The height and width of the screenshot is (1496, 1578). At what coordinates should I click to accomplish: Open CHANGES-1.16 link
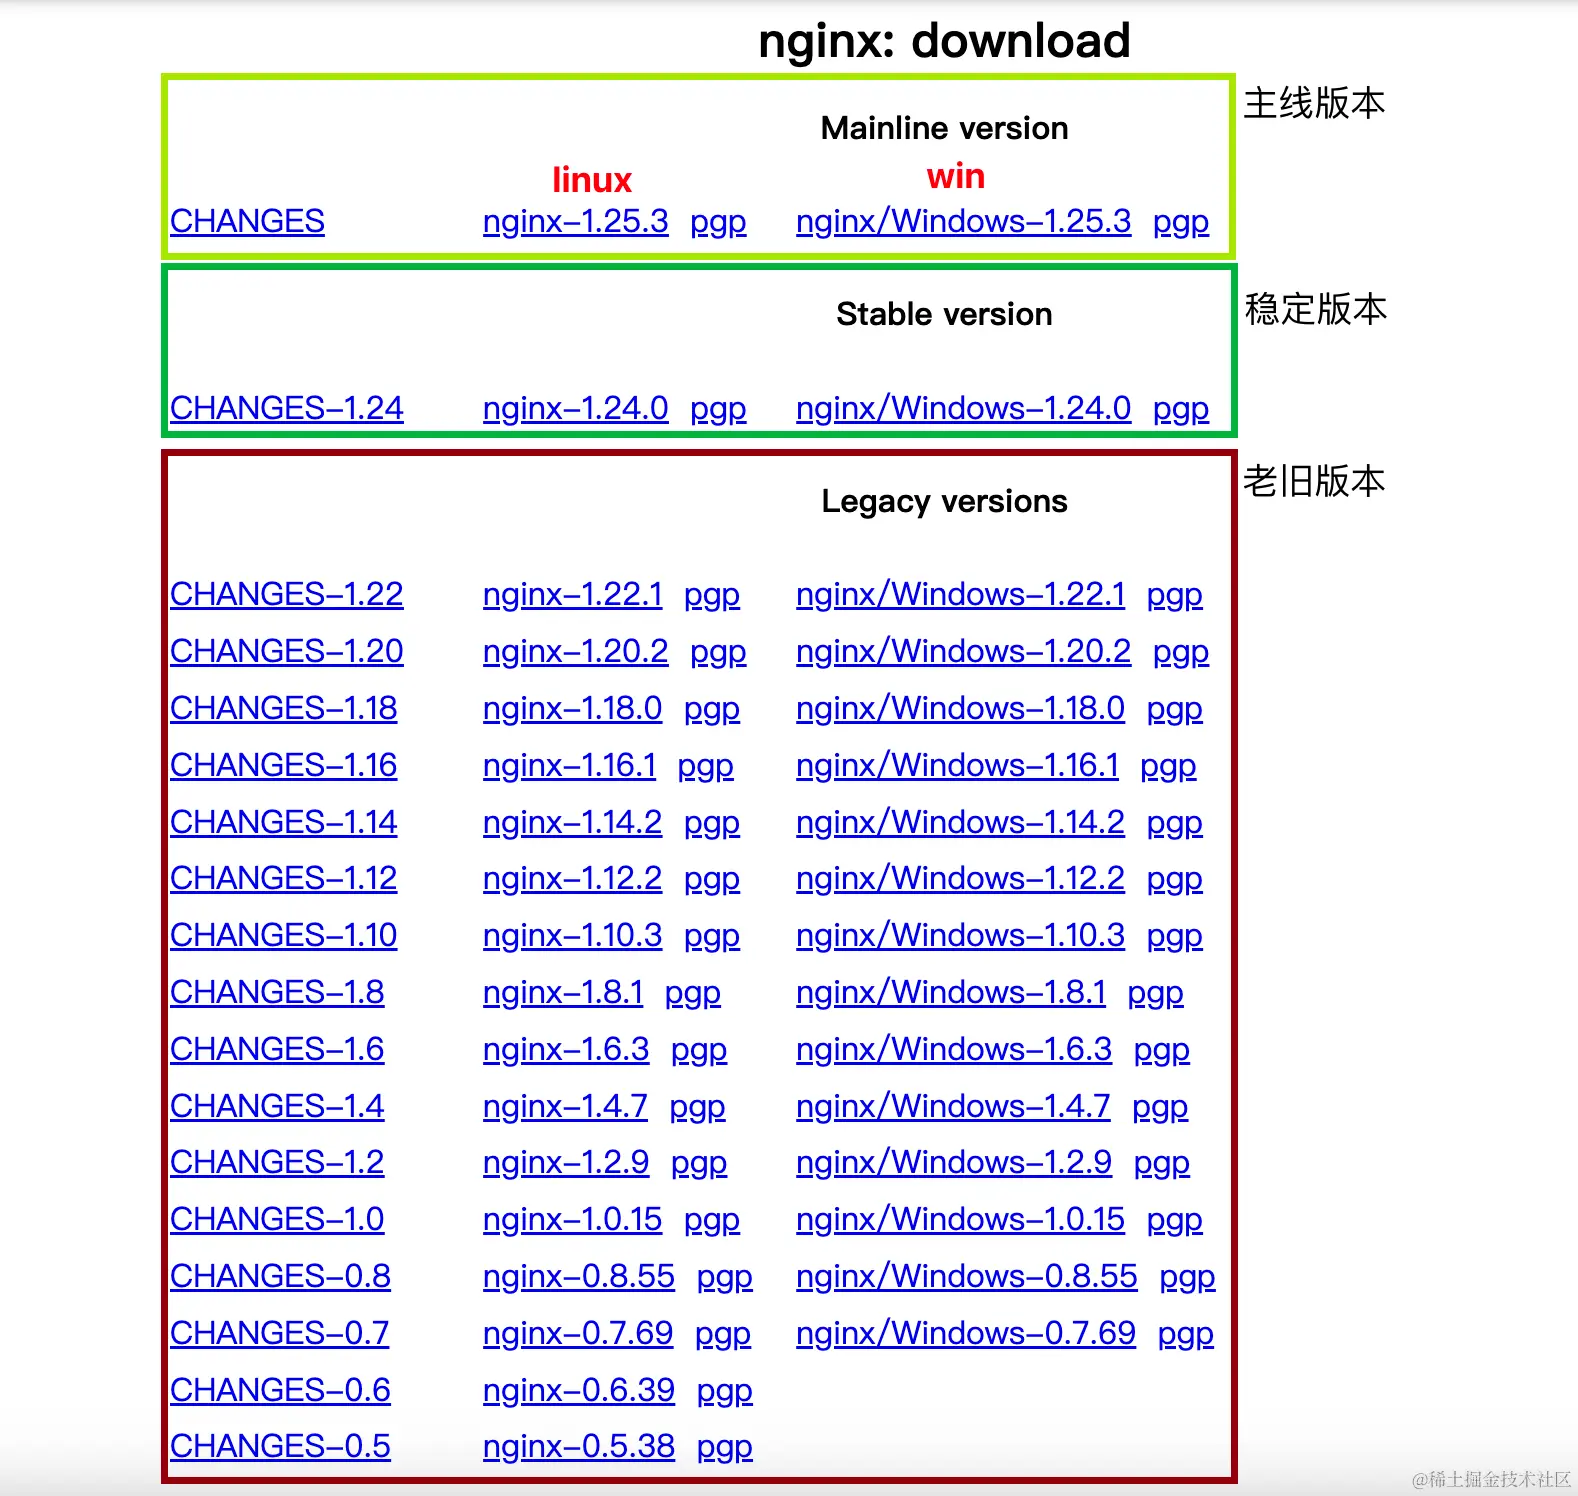(284, 765)
